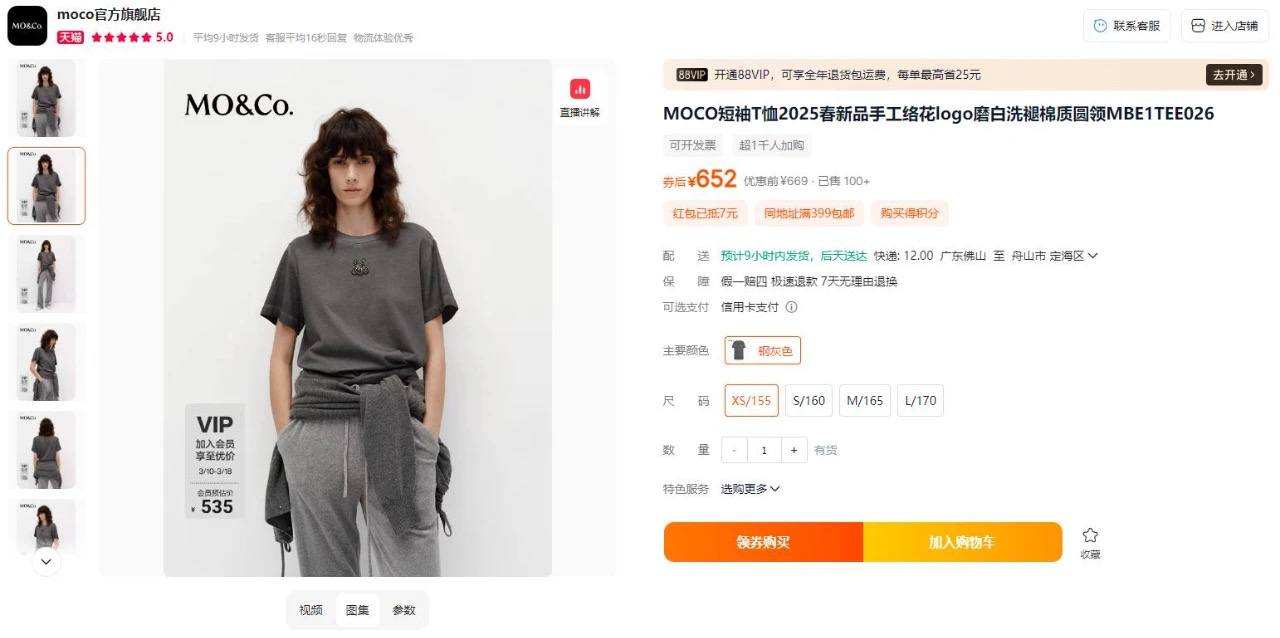The width and height of the screenshot is (1280, 638).
Task: Select size L/170
Action: (920, 401)
